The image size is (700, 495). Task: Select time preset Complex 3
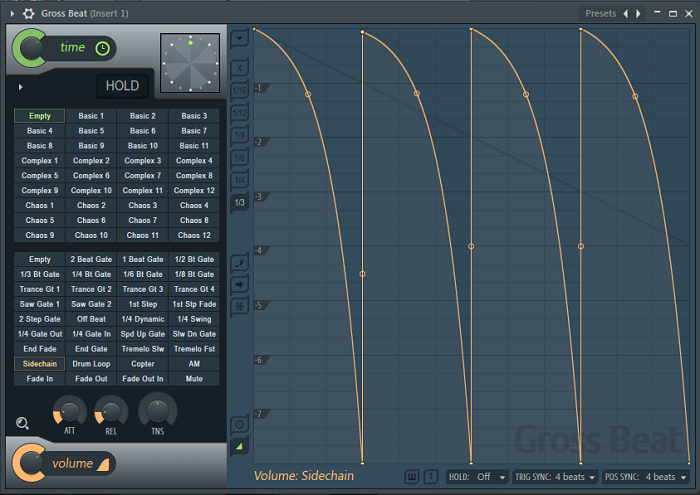pyautogui.click(x=143, y=161)
